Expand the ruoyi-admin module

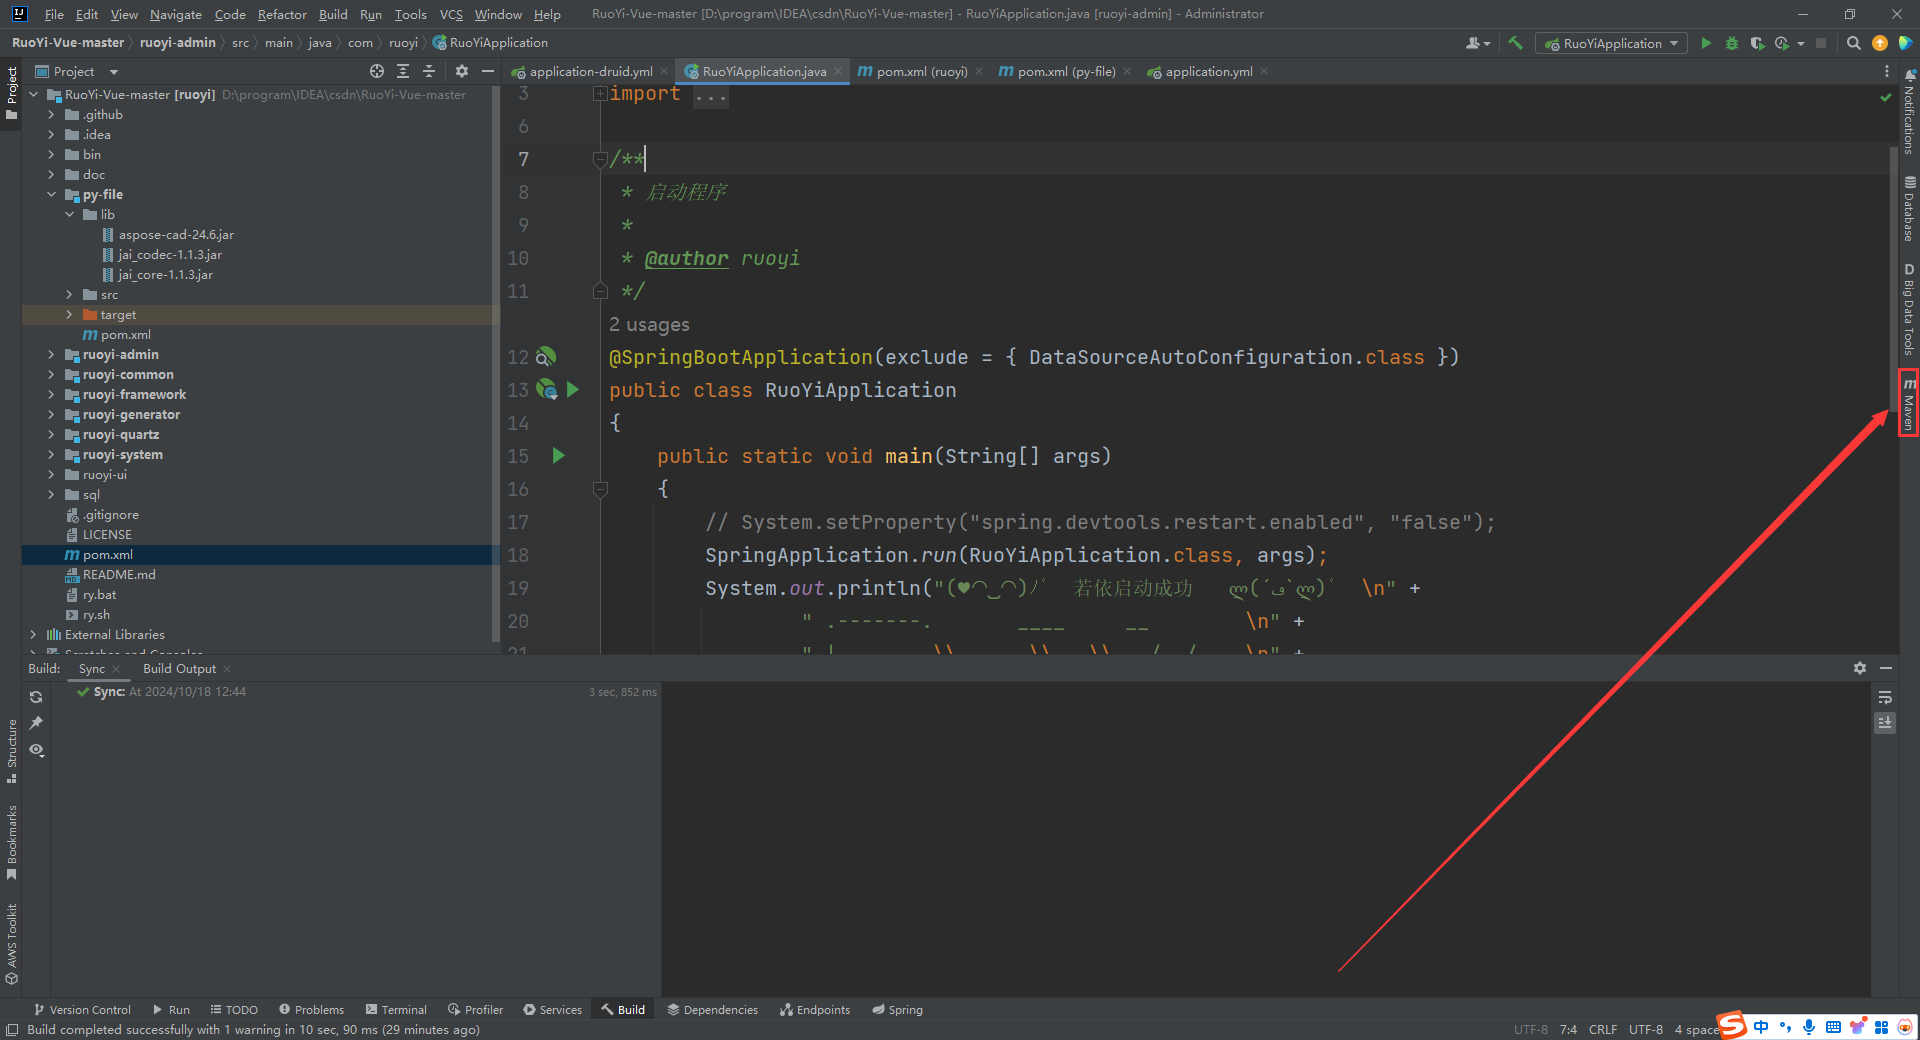[51, 355]
